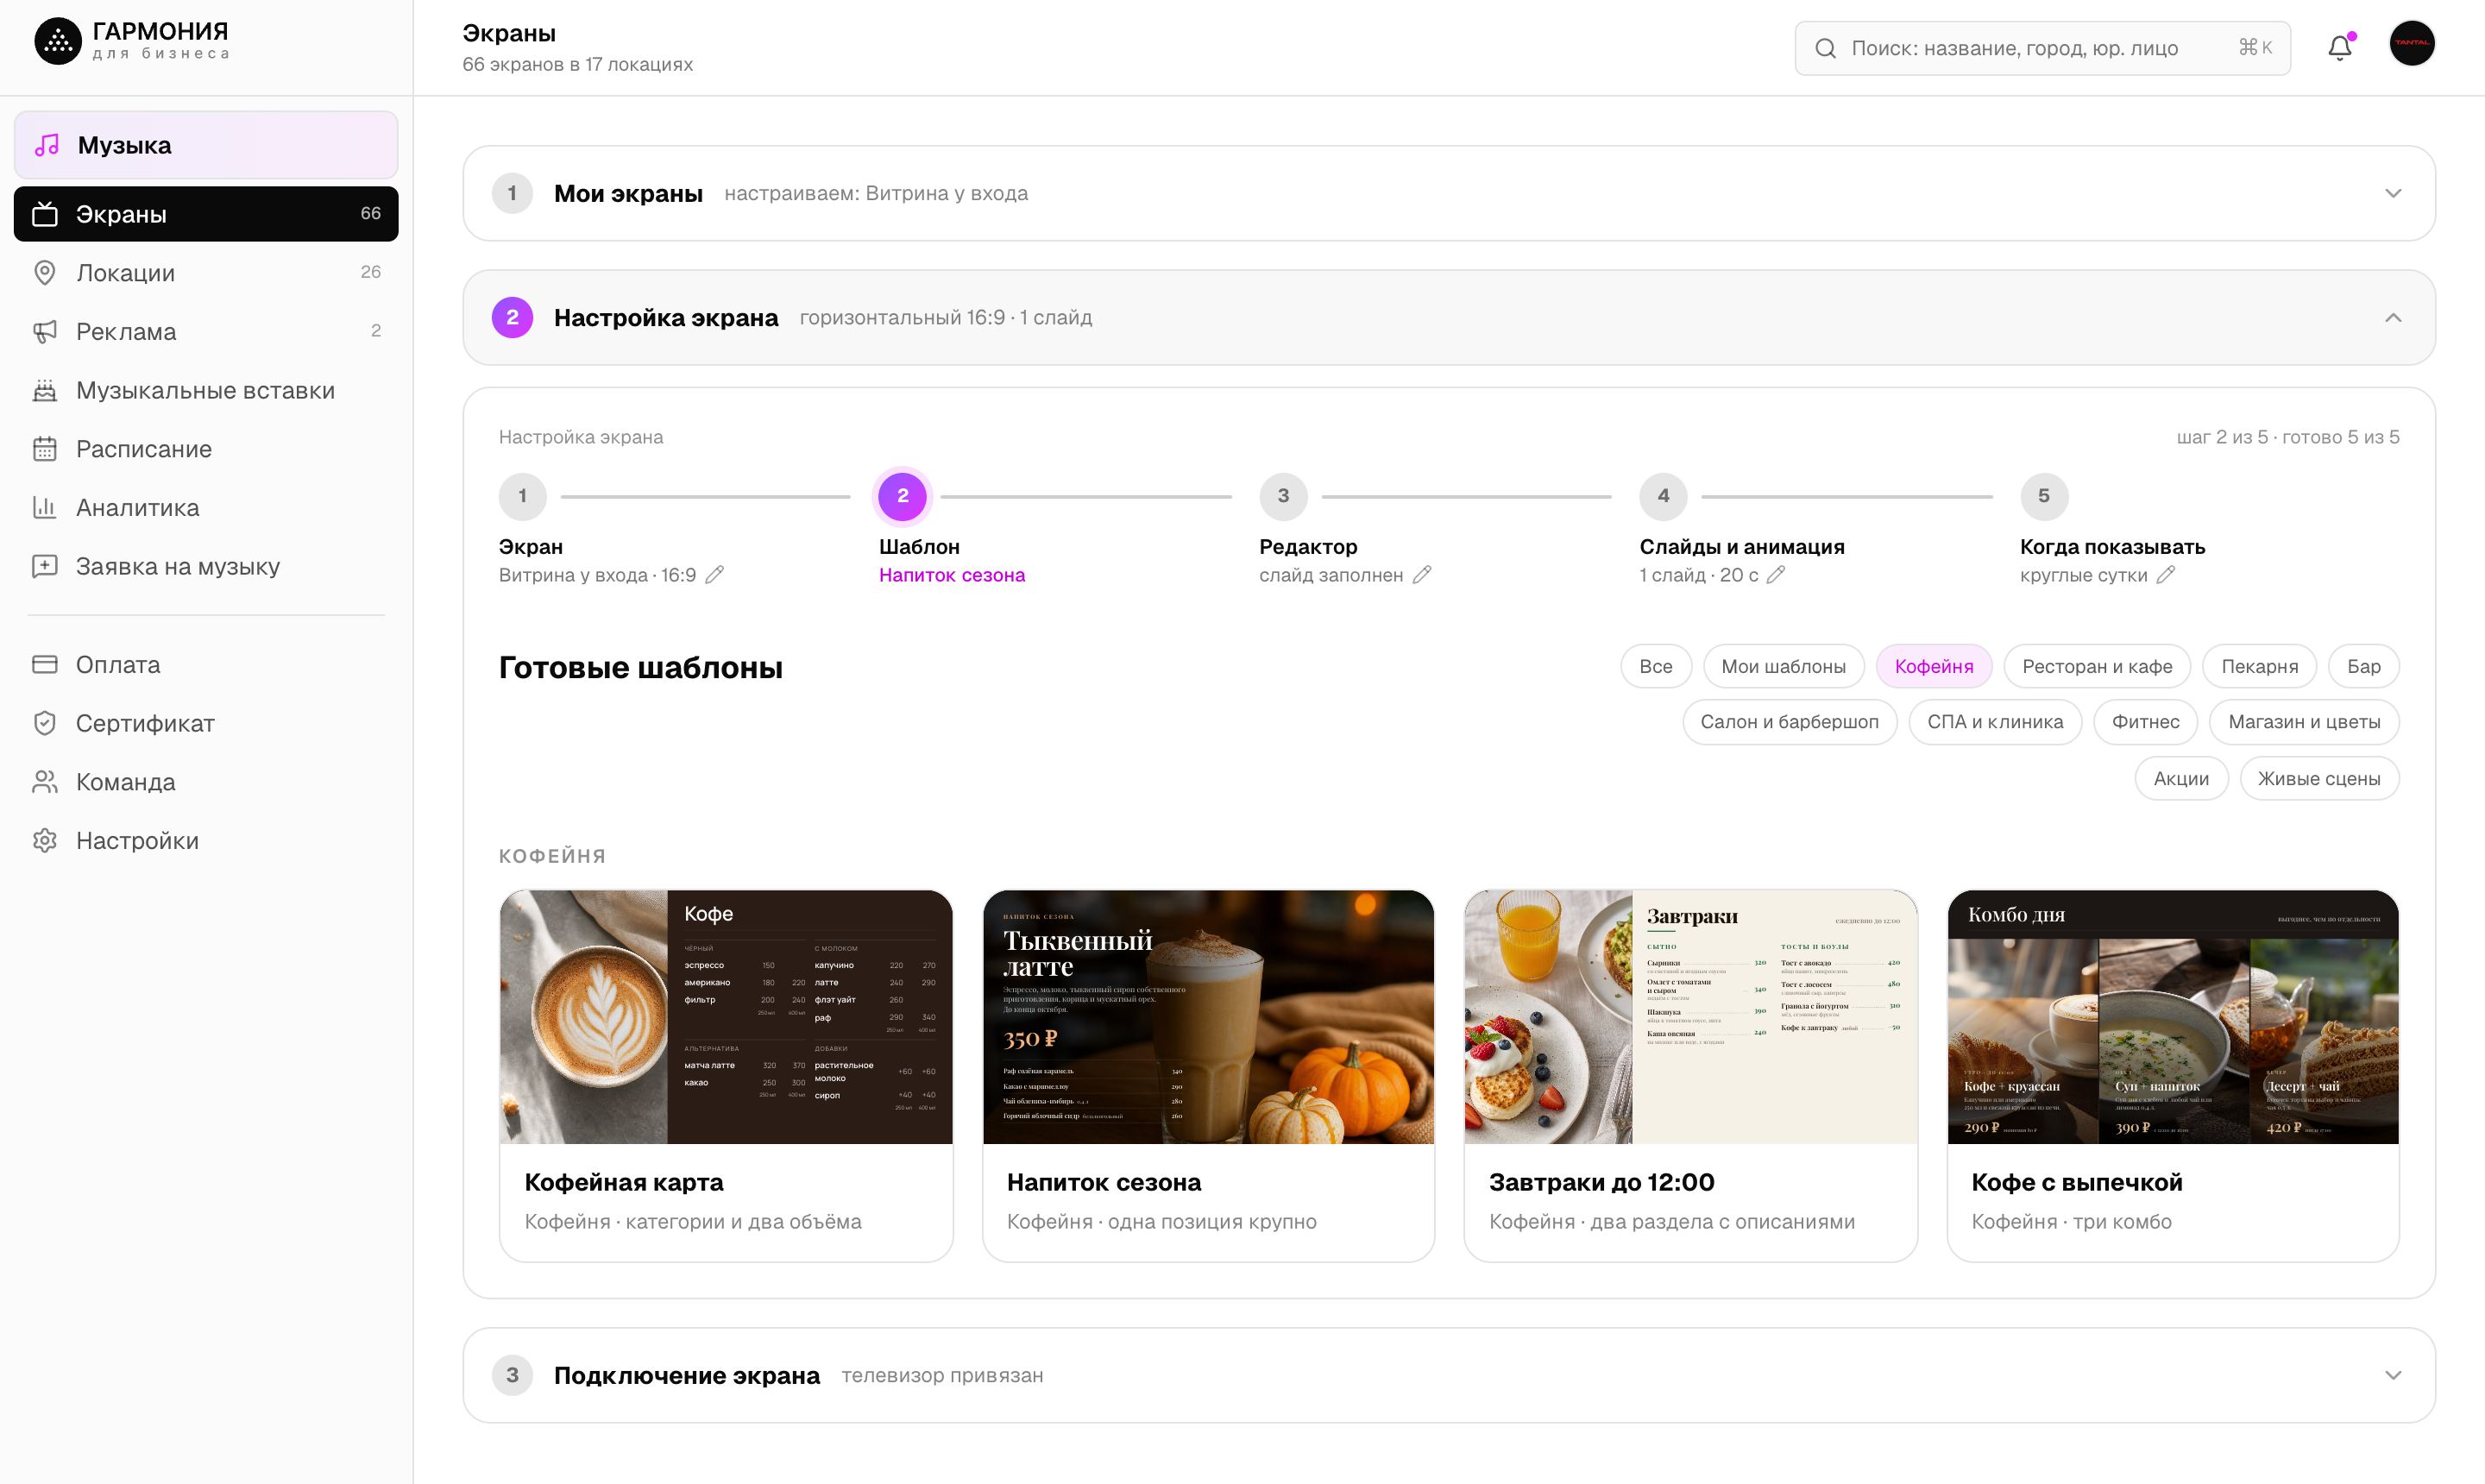Click the search magnifier icon
This screenshot has width=2485, height=1484.
[x=1825, y=48]
